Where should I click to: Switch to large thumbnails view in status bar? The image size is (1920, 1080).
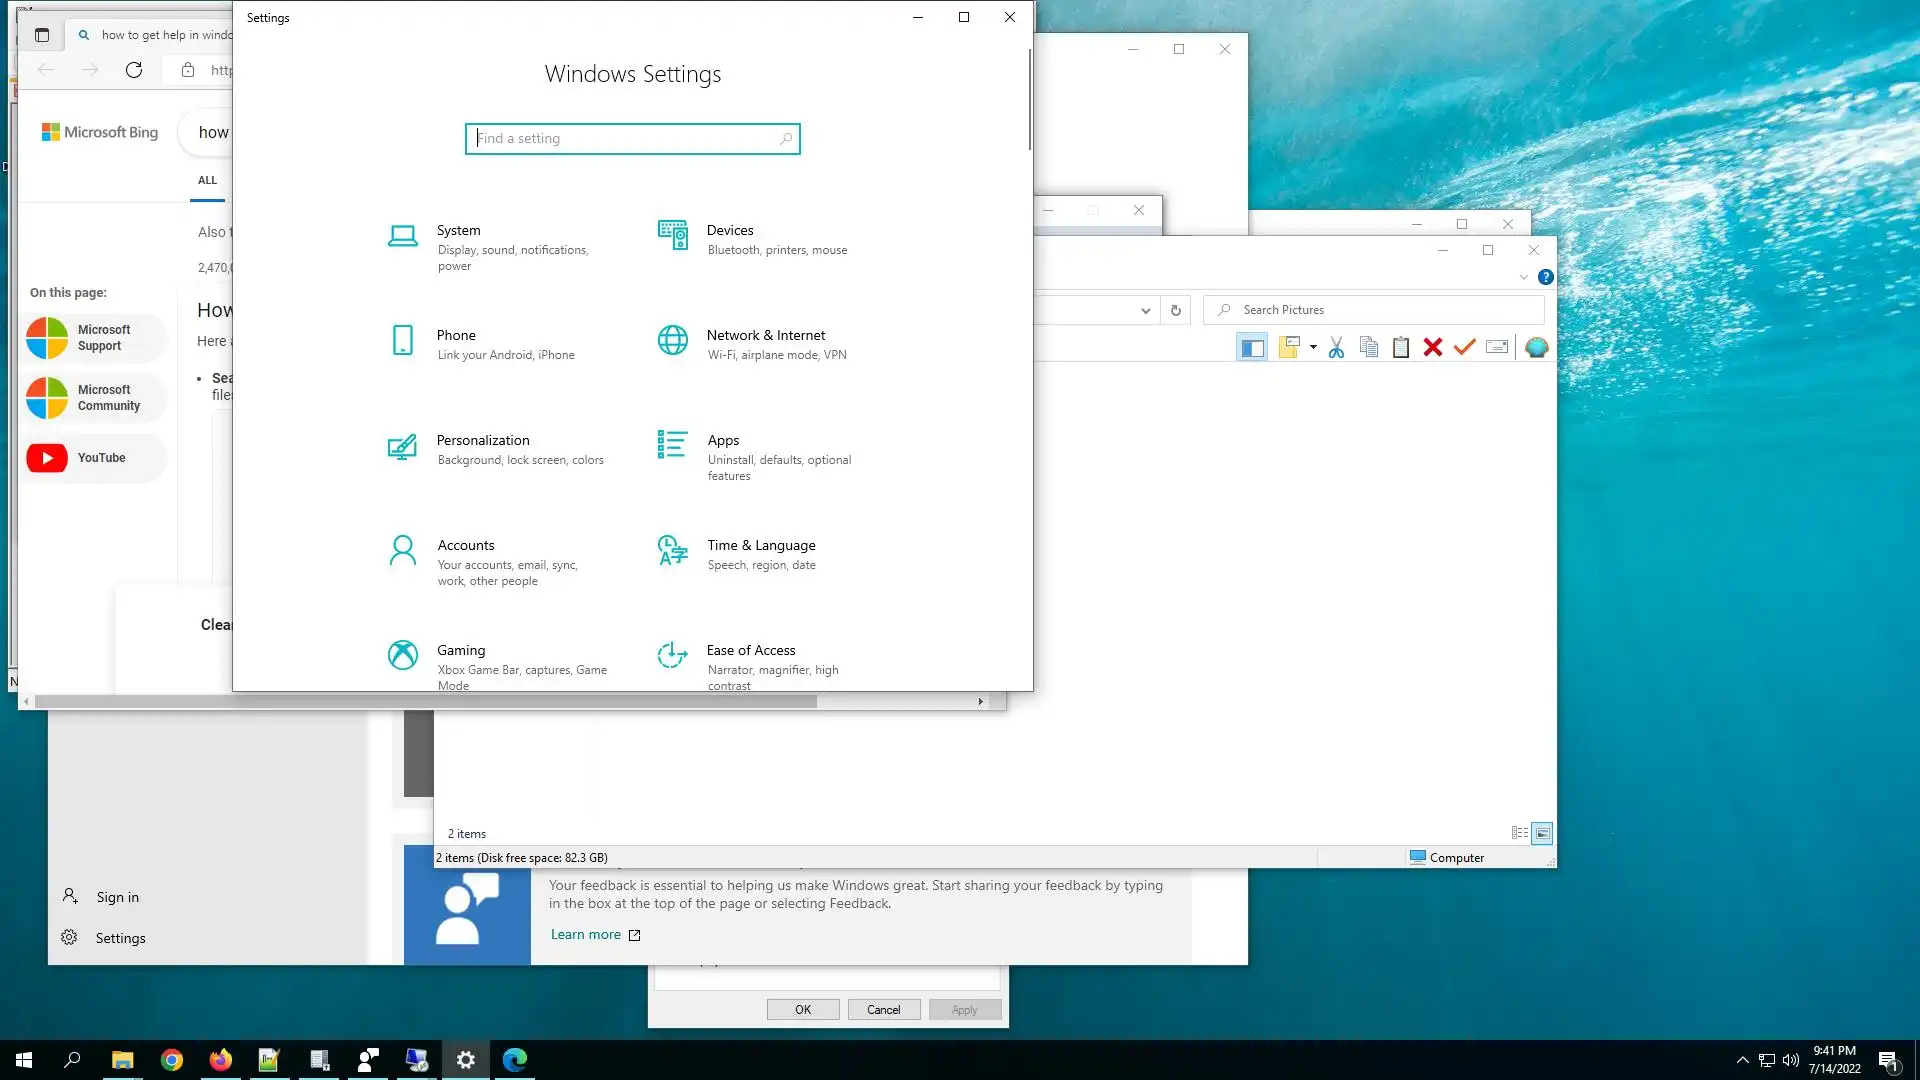[x=1543, y=833]
